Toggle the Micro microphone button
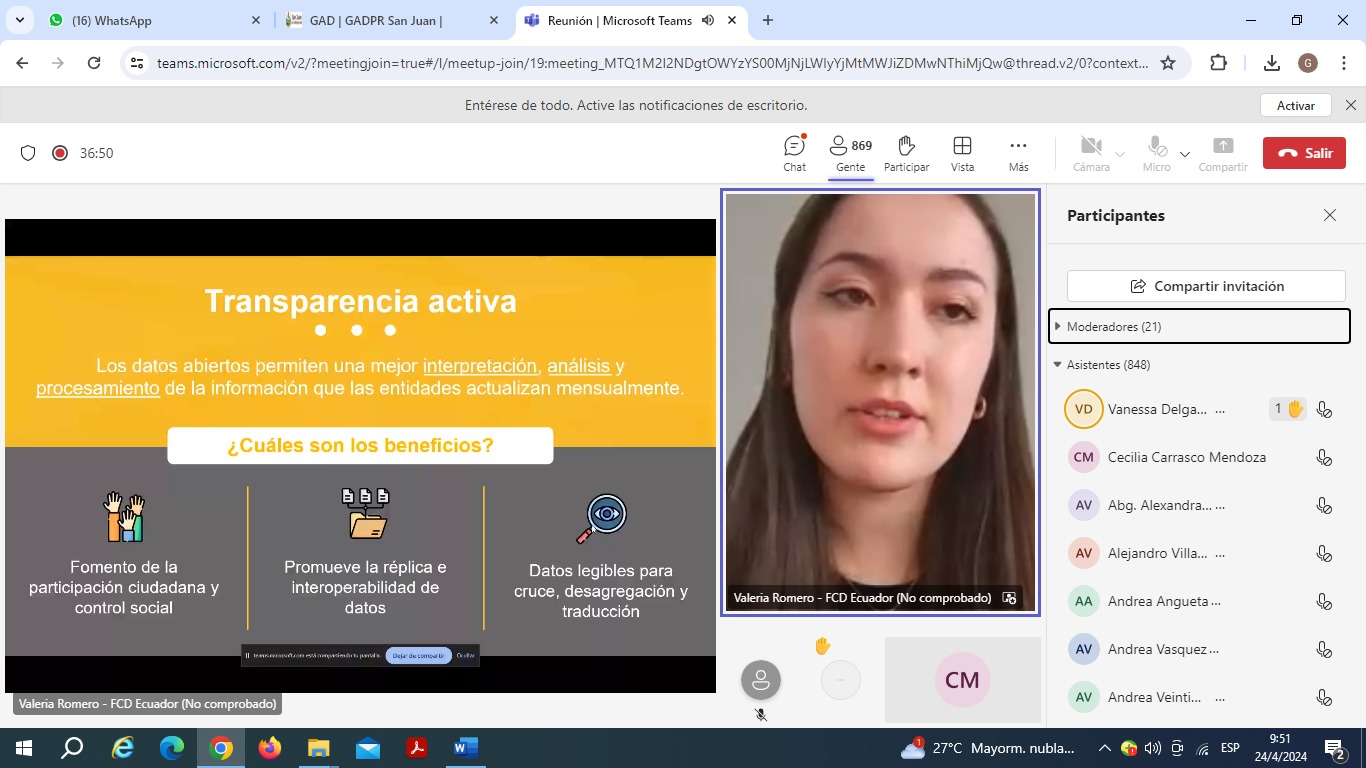The width and height of the screenshot is (1366, 768). point(1156,147)
